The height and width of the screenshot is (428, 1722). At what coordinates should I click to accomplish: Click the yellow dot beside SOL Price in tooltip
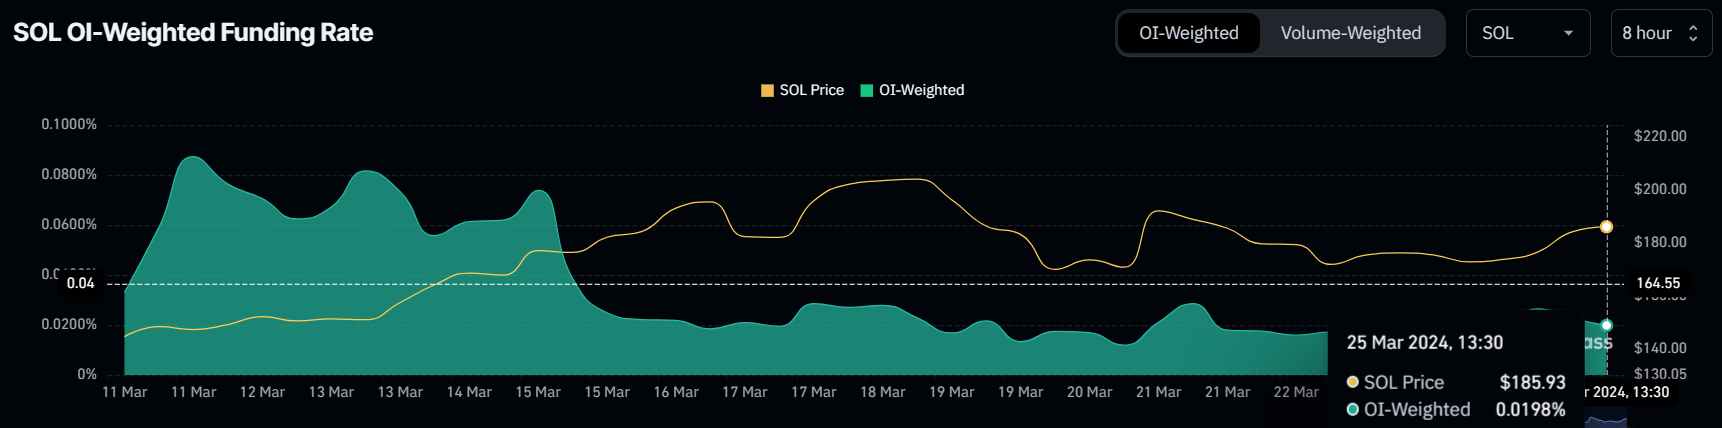[x=1353, y=382]
